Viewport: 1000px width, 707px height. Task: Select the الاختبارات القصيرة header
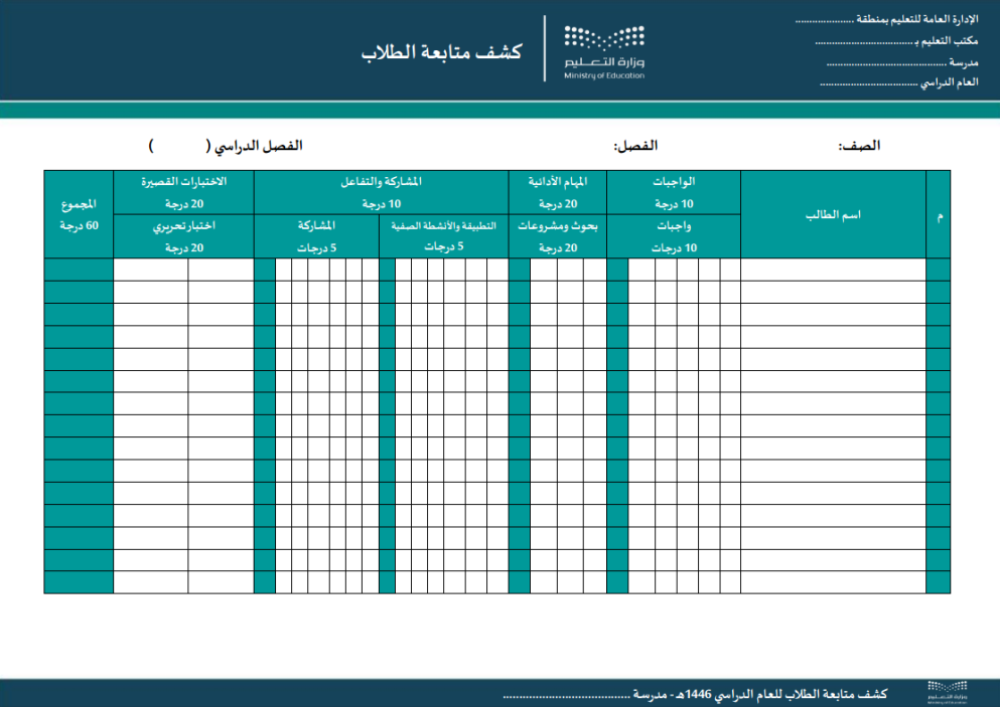(183, 192)
